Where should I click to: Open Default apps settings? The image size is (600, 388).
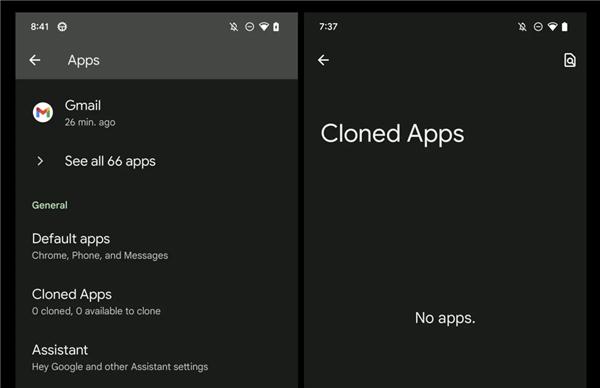[x=156, y=246]
